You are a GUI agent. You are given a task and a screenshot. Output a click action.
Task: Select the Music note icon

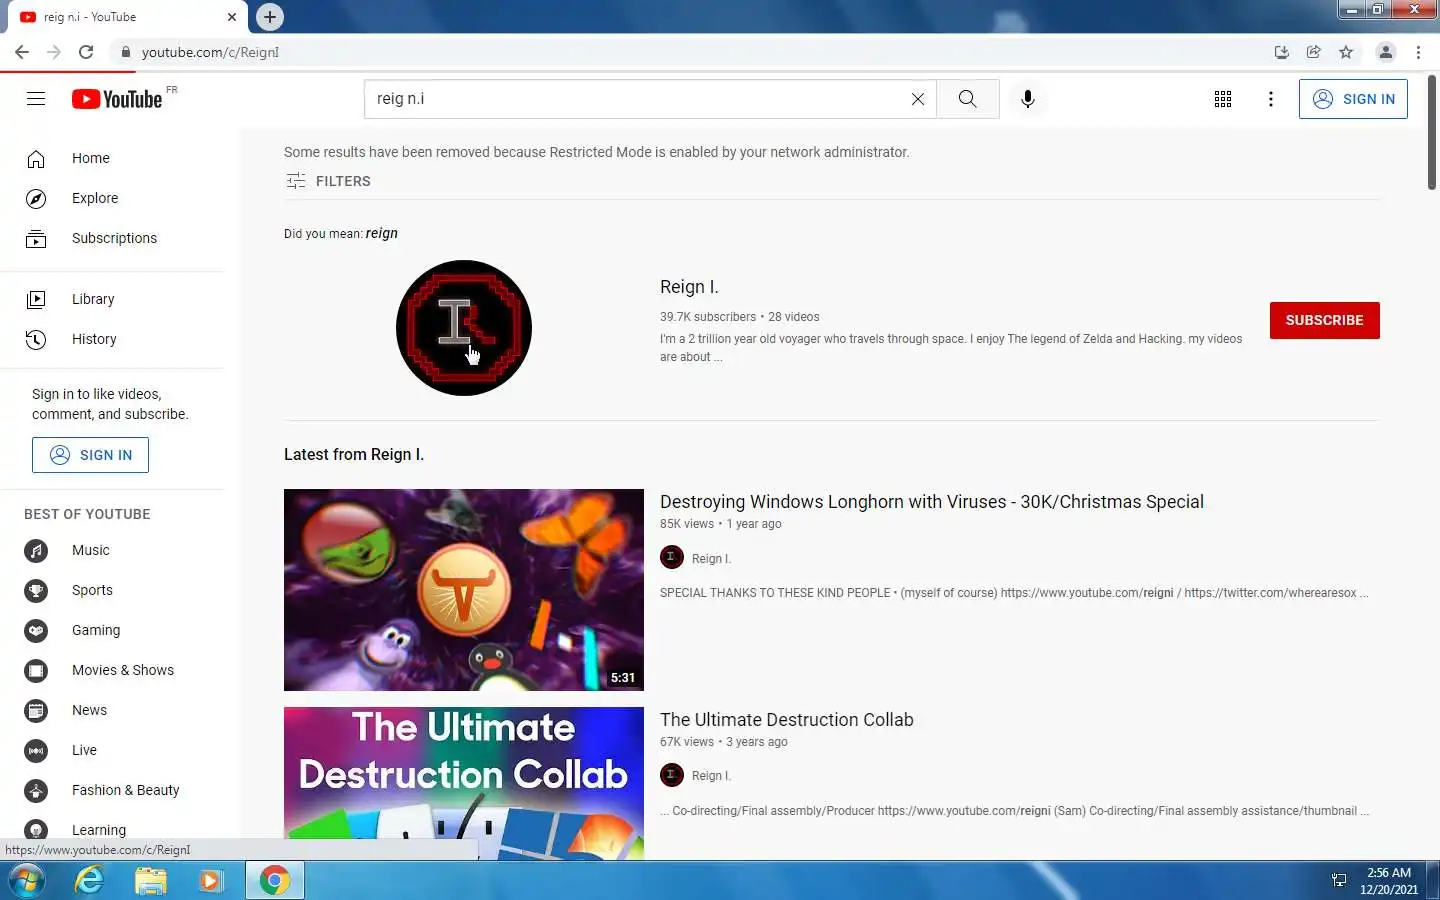tap(36, 550)
